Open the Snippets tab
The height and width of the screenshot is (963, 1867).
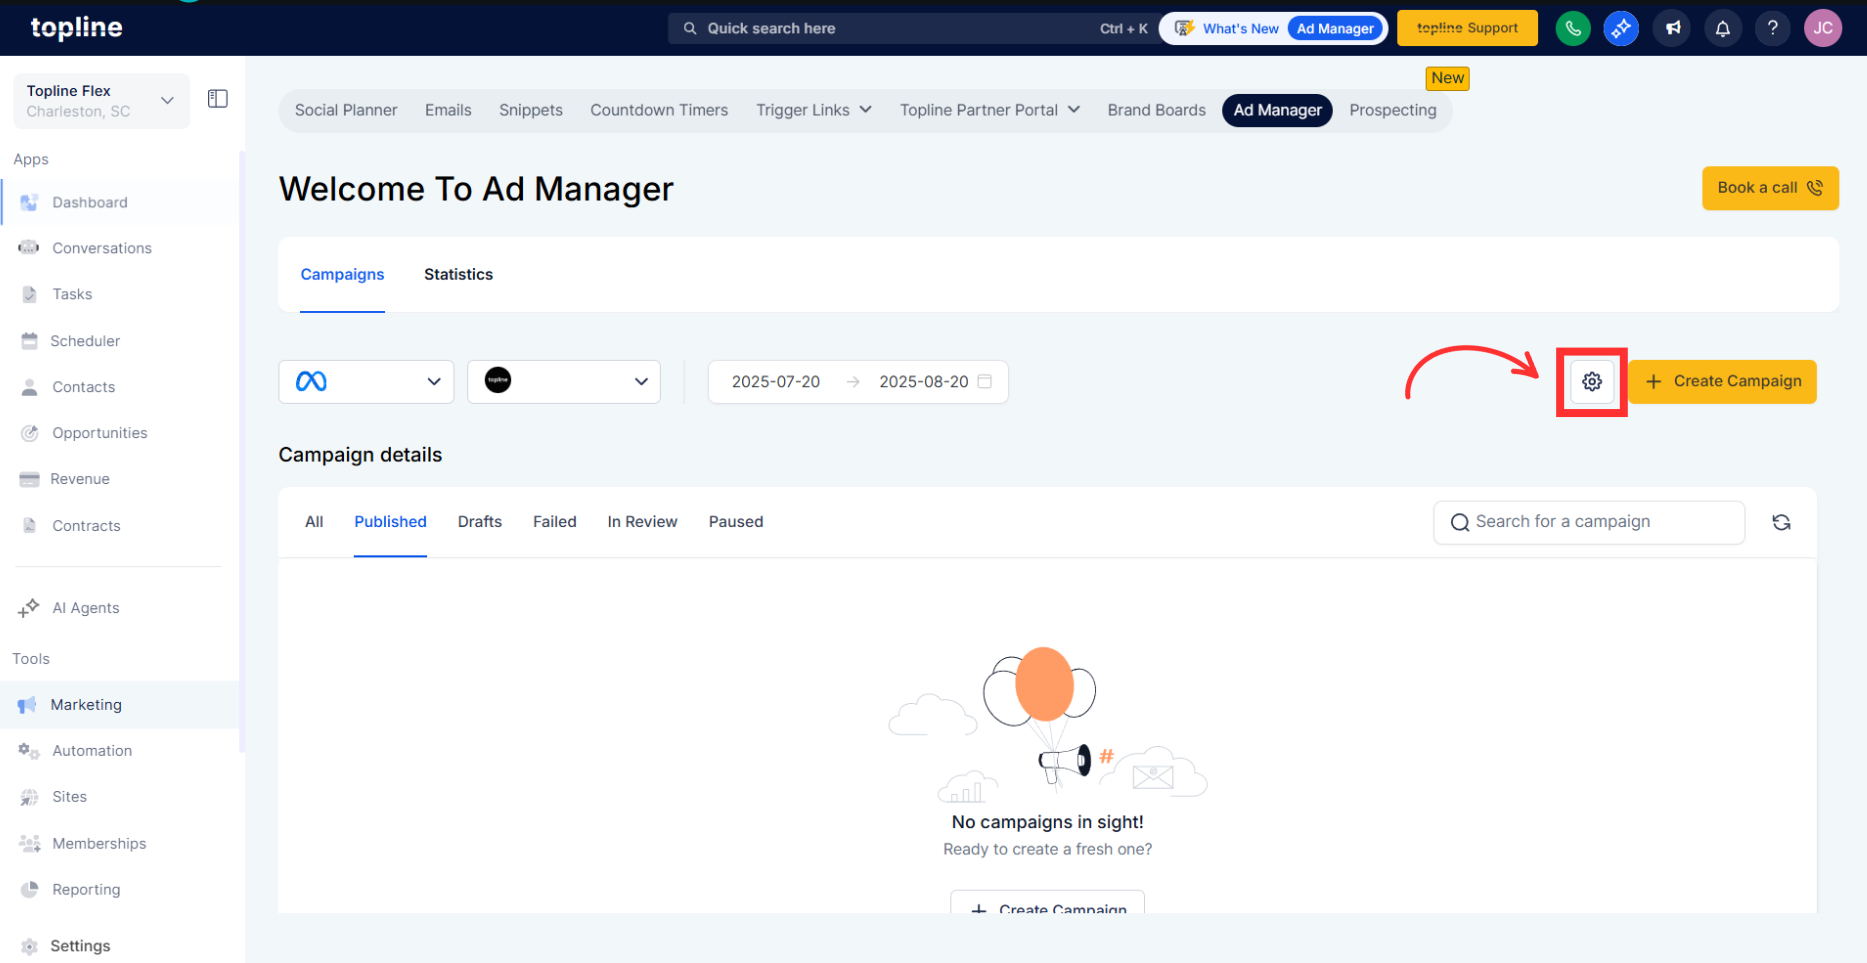click(x=531, y=110)
